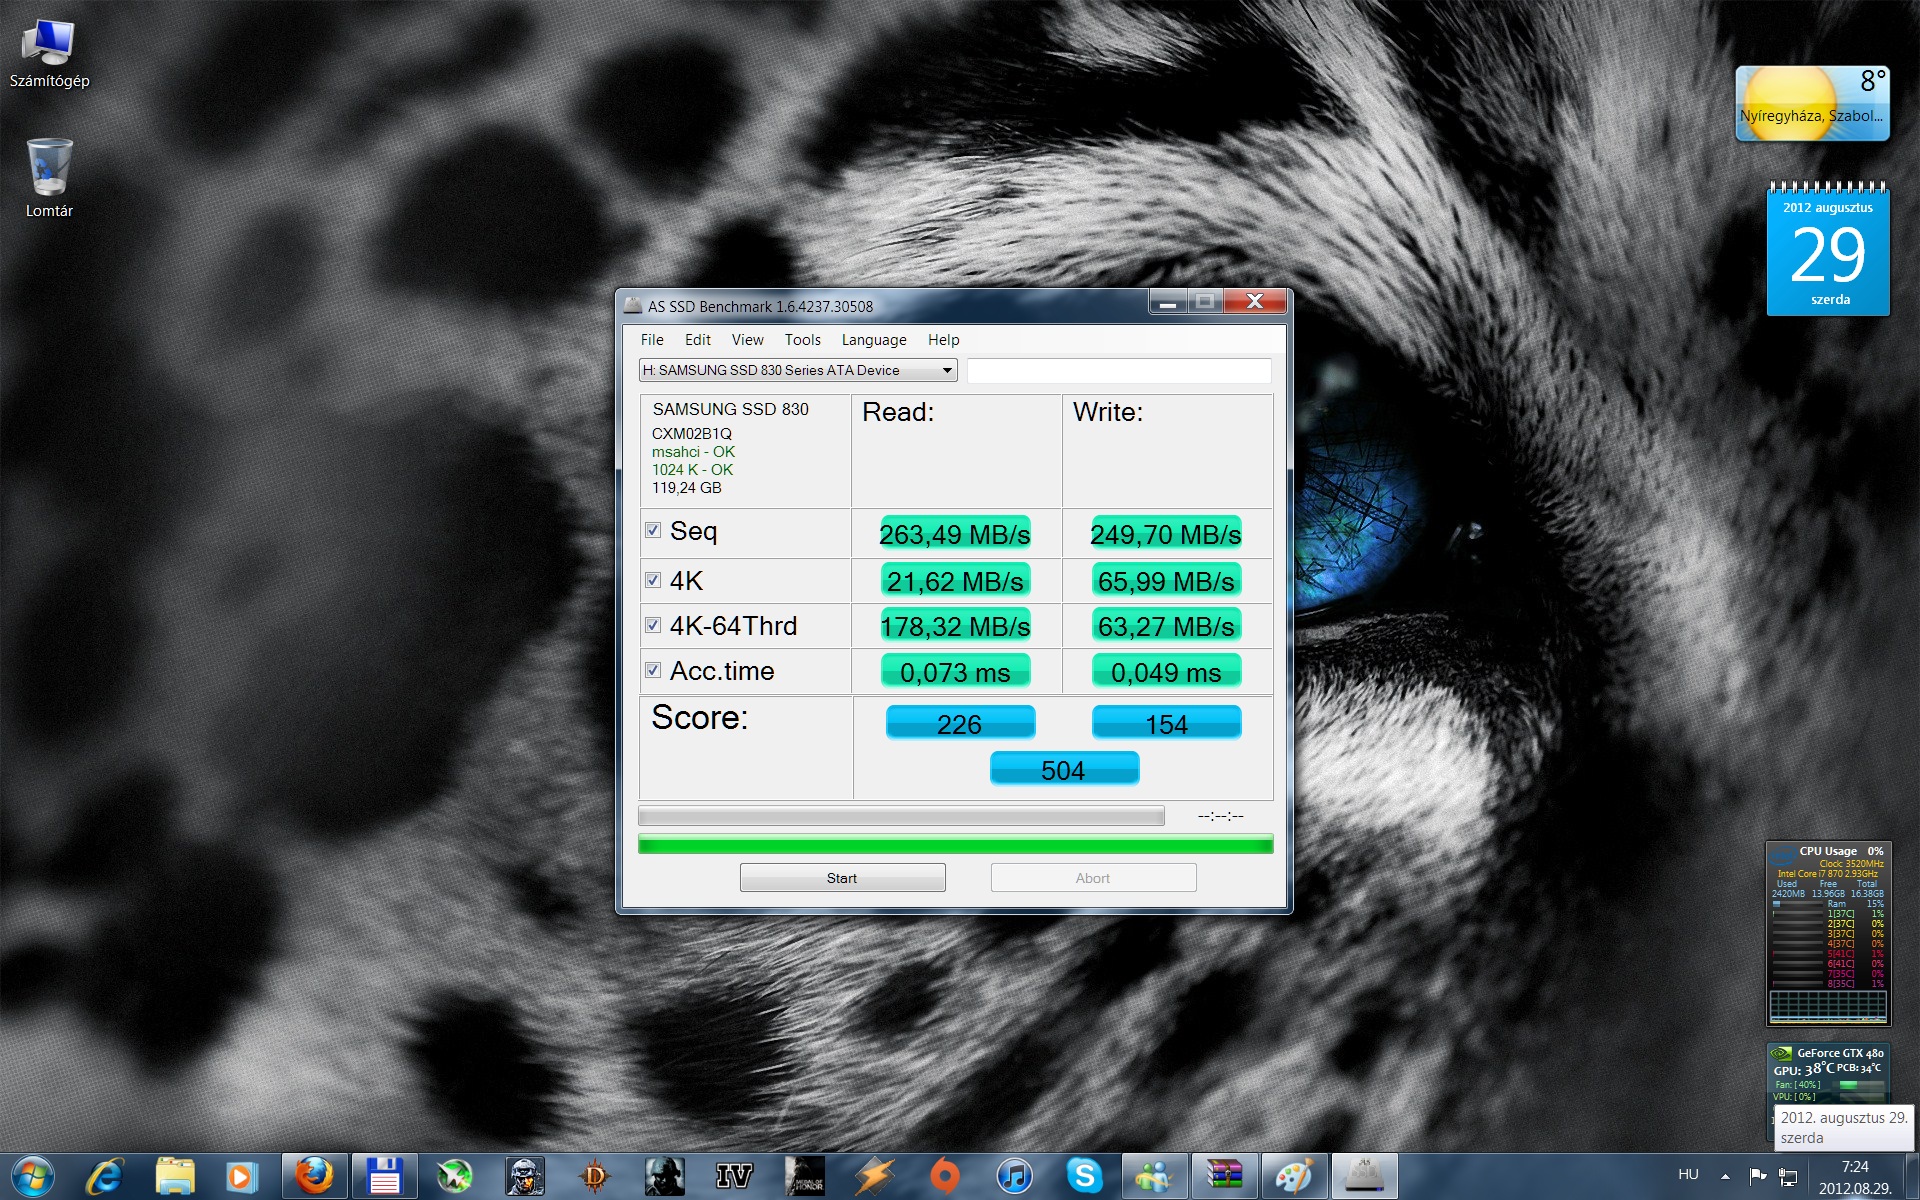Click 4K-64Thrd read value 178,32 MB/s
Viewport: 1920px width, 1200px height.
click(955, 626)
